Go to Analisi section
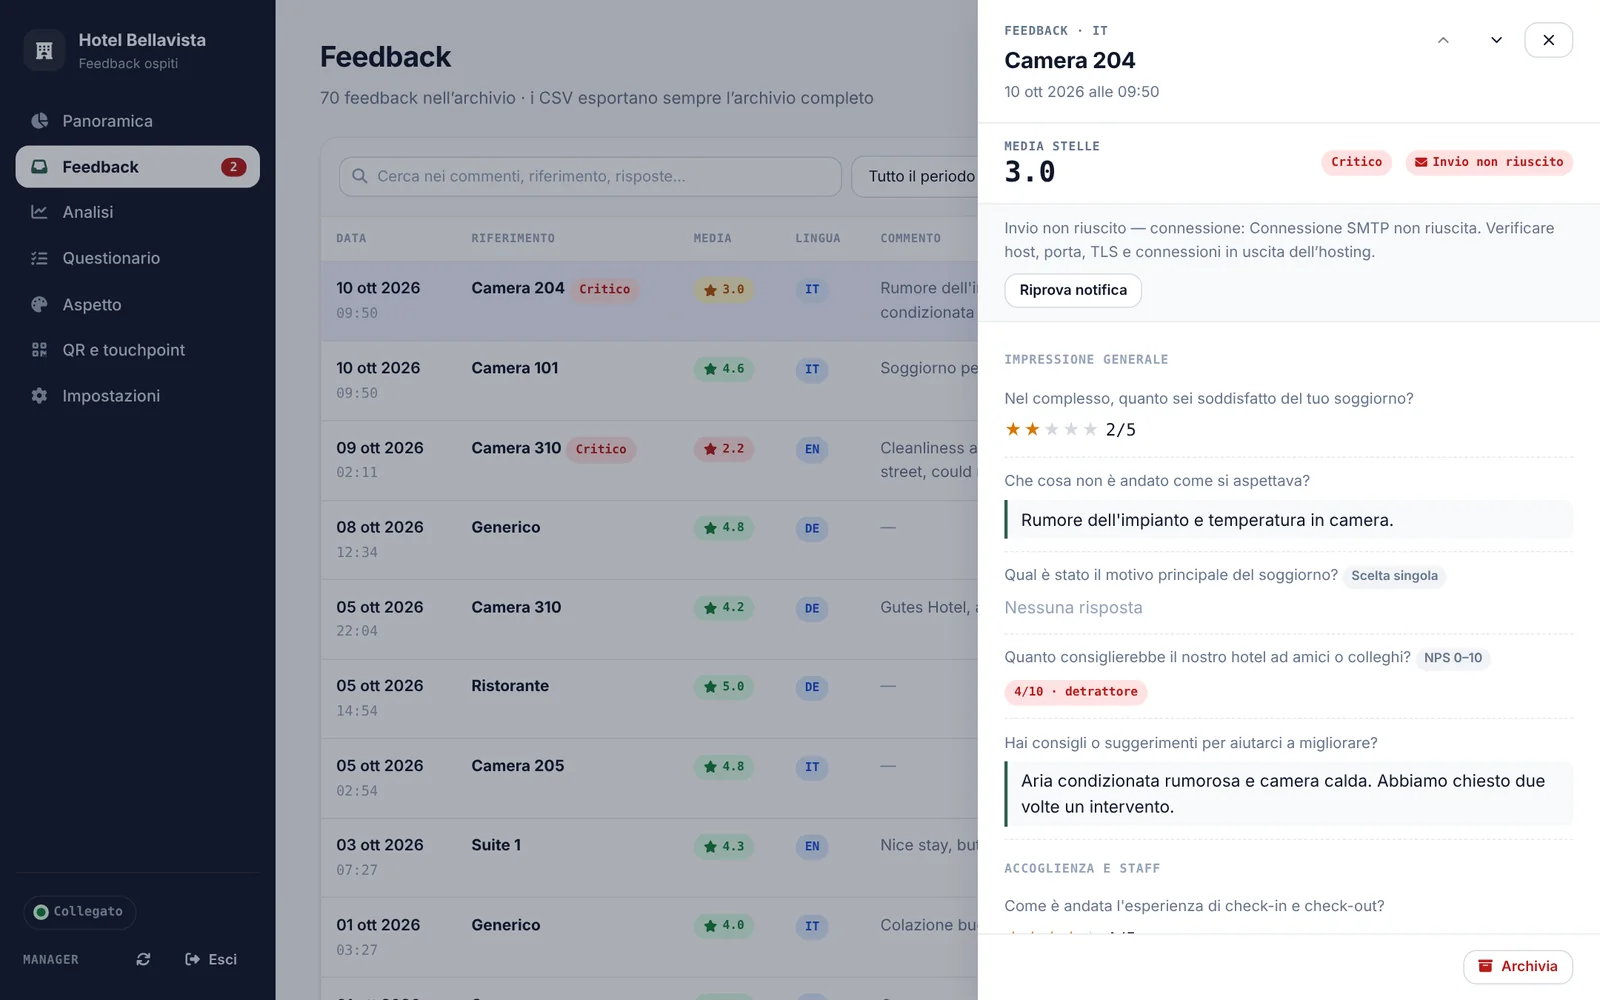The image size is (1600, 1000). (137, 212)
